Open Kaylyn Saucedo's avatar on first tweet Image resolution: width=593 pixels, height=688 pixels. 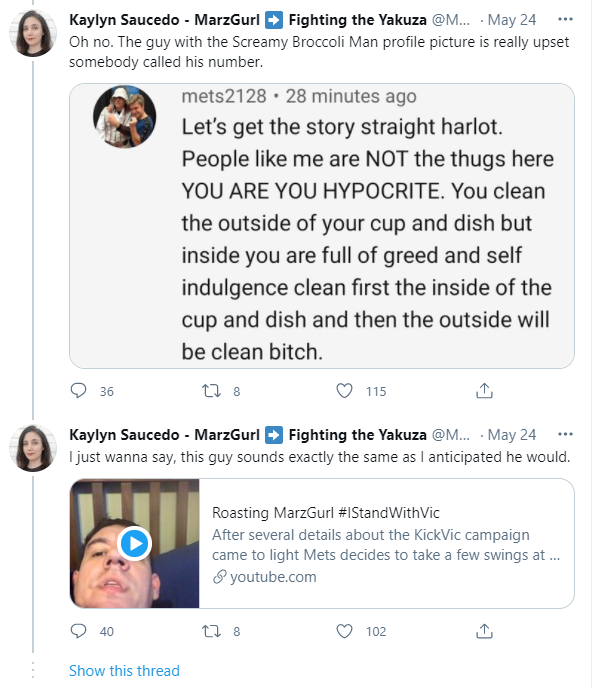[x=33, y=33]
